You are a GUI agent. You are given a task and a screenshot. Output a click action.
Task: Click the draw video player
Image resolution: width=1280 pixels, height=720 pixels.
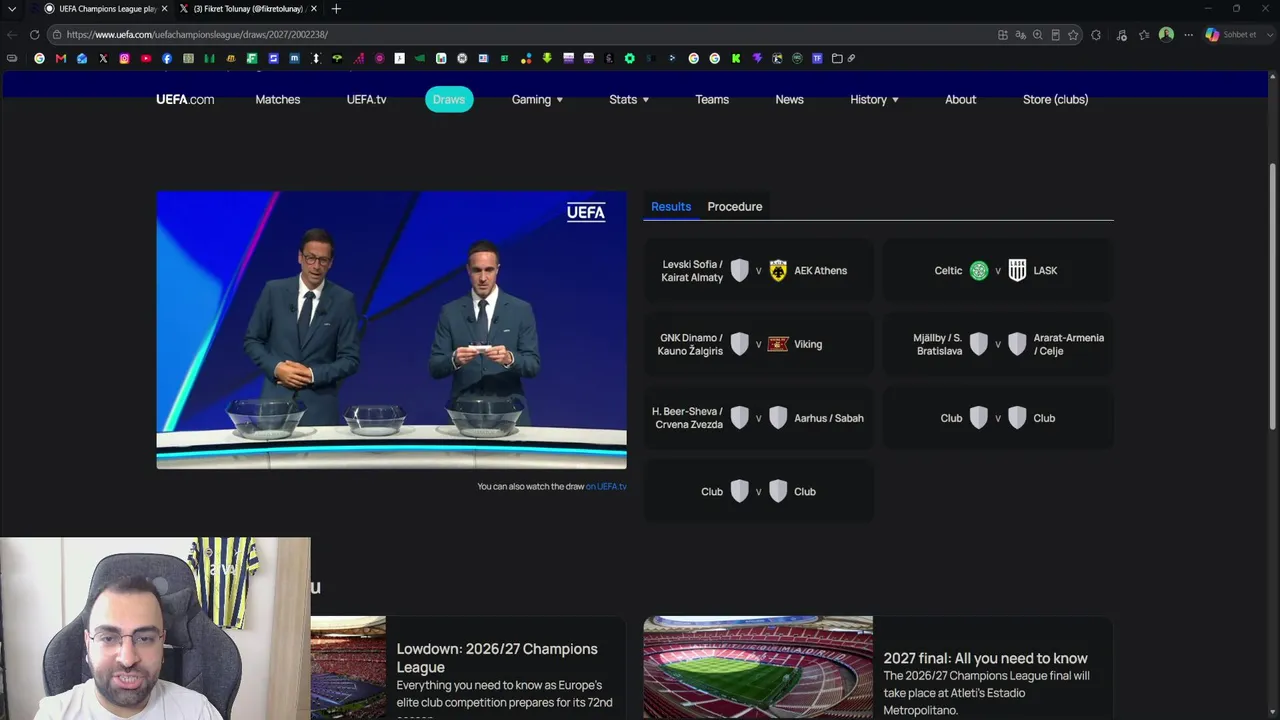click(x=391, y=330)
